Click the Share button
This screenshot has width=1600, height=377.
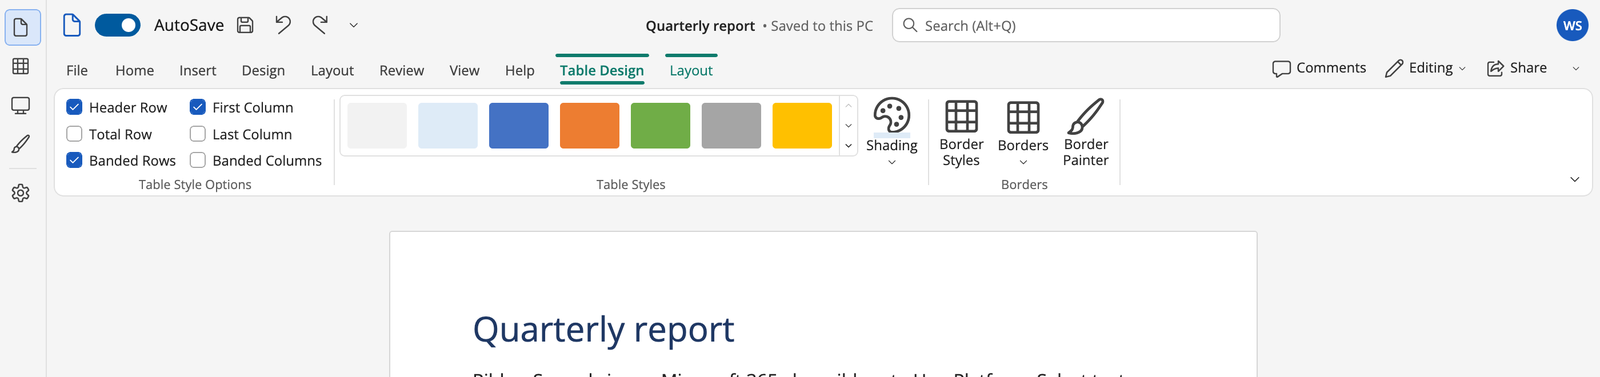tap(1517, 68)
